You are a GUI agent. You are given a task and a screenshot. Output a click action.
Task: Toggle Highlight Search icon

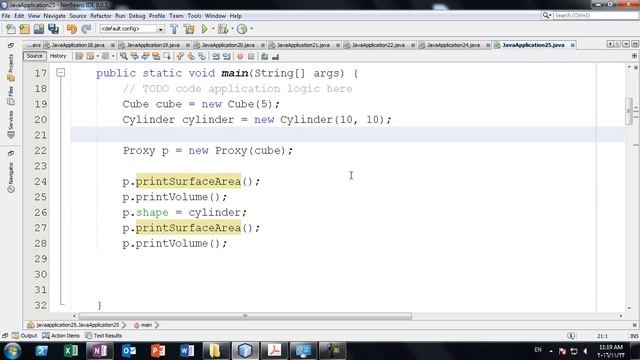[156, 56]
